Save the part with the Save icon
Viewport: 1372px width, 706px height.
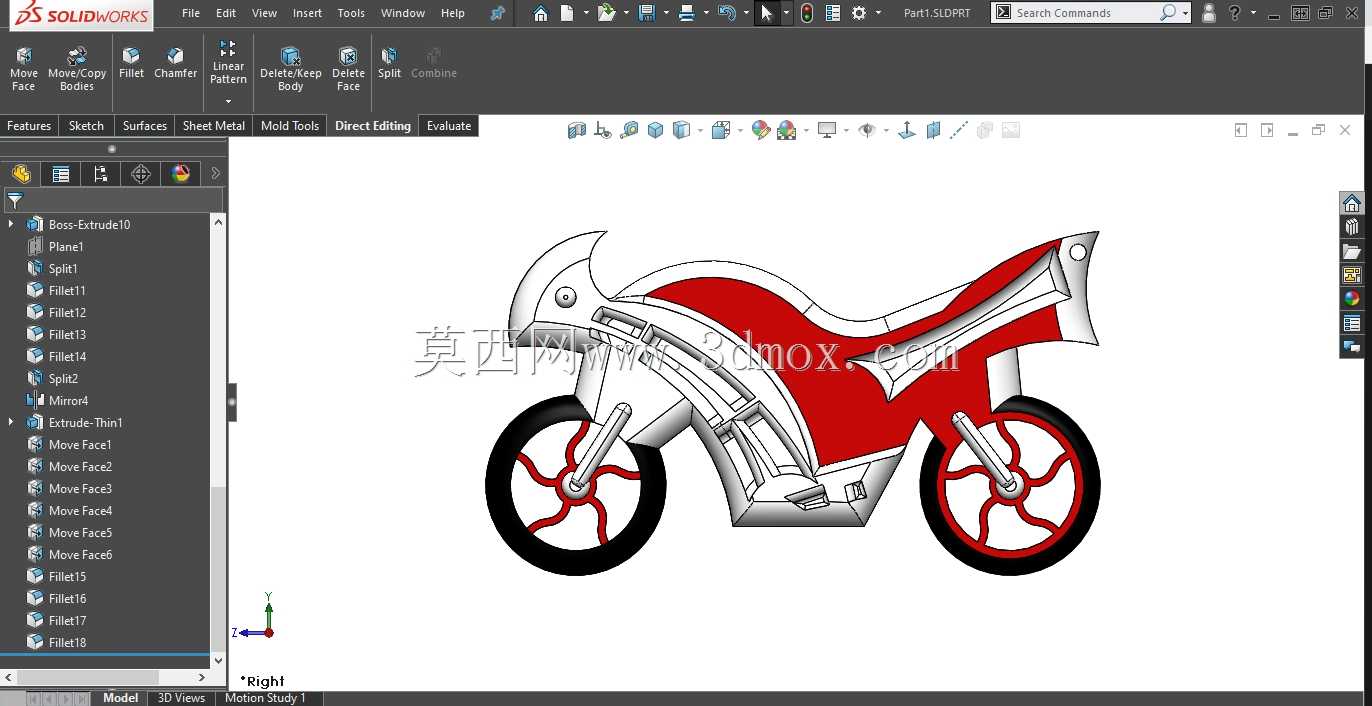coord(647,13)
